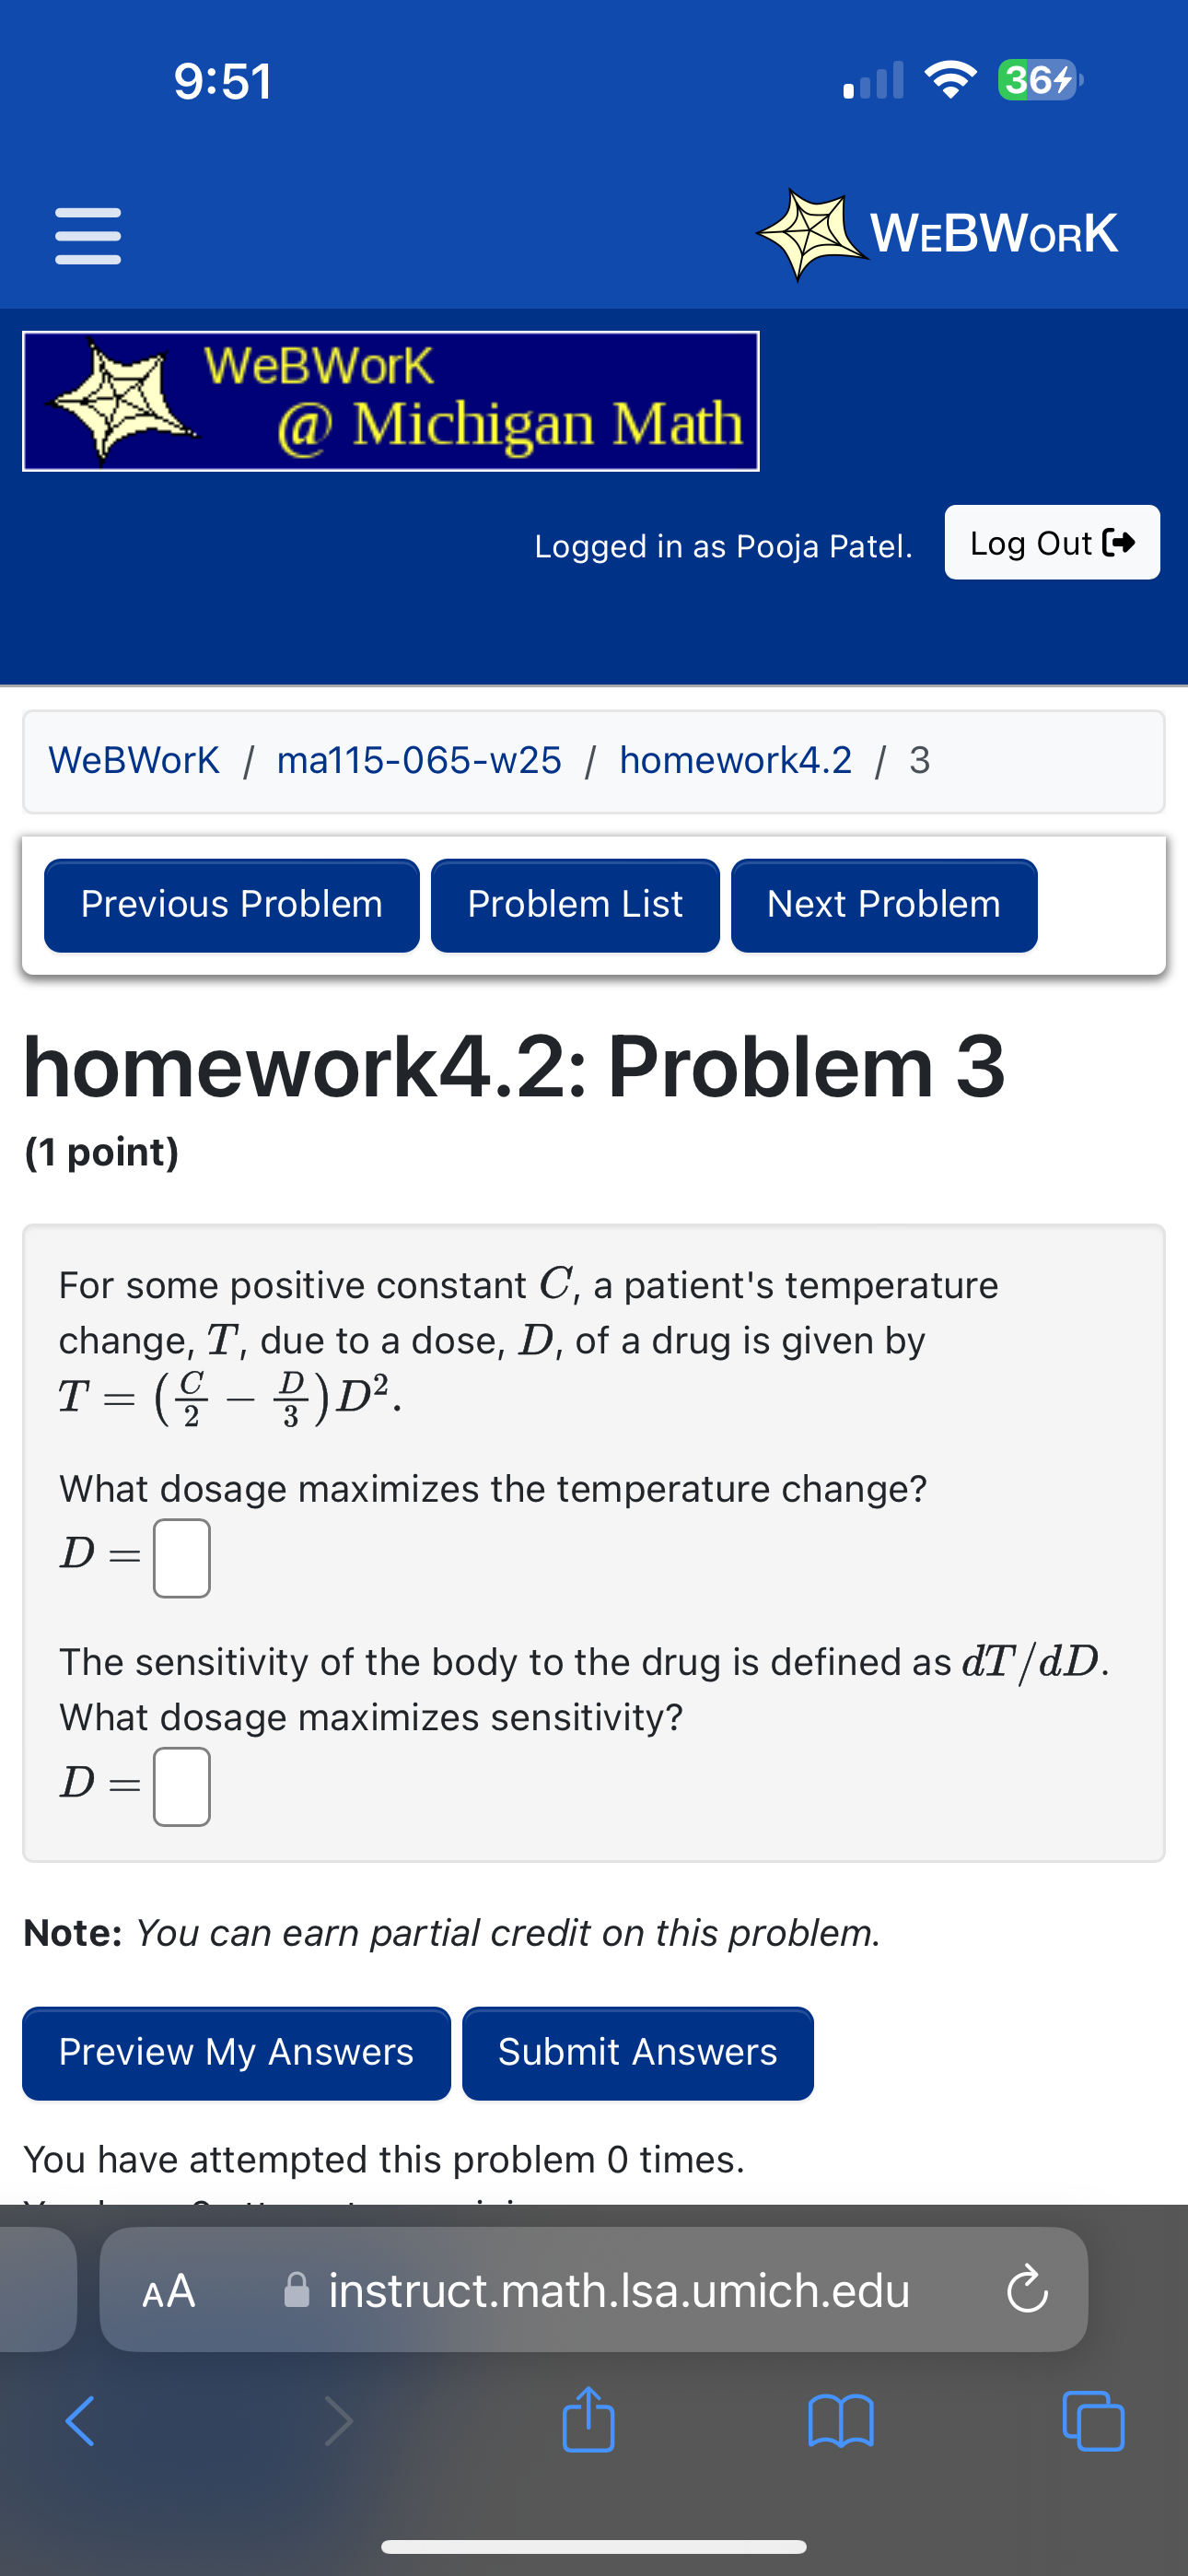Open the ma115-065-w25 breadcrumb link
Image resolution: width=1188 pixels, height=2576 pixels.
[418, 760]
